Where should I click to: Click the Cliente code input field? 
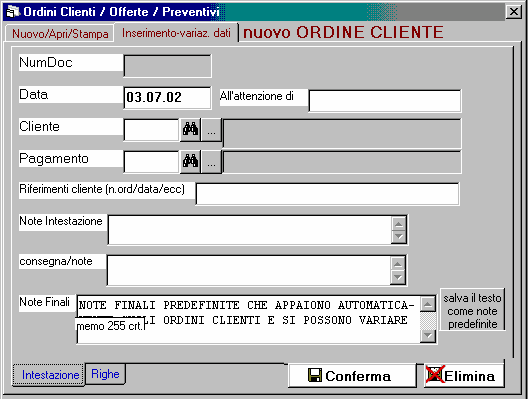point(151,130)
